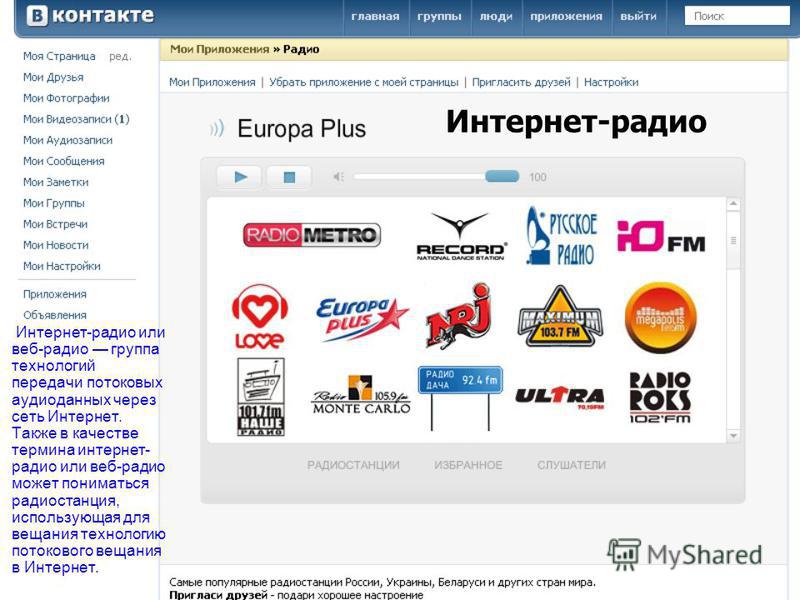This screenshot has width=800, height=600.
Task: Open Мои Приложения breadcrumb link
Action: tap(219, 49)
